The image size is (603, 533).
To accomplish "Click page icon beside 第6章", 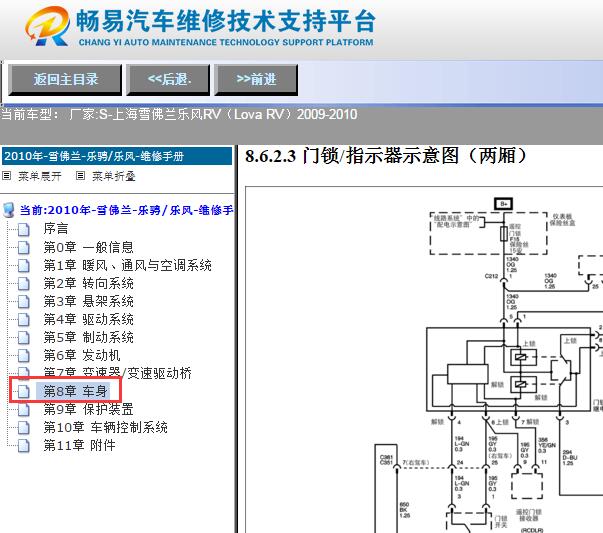I will tap(24, 356).
